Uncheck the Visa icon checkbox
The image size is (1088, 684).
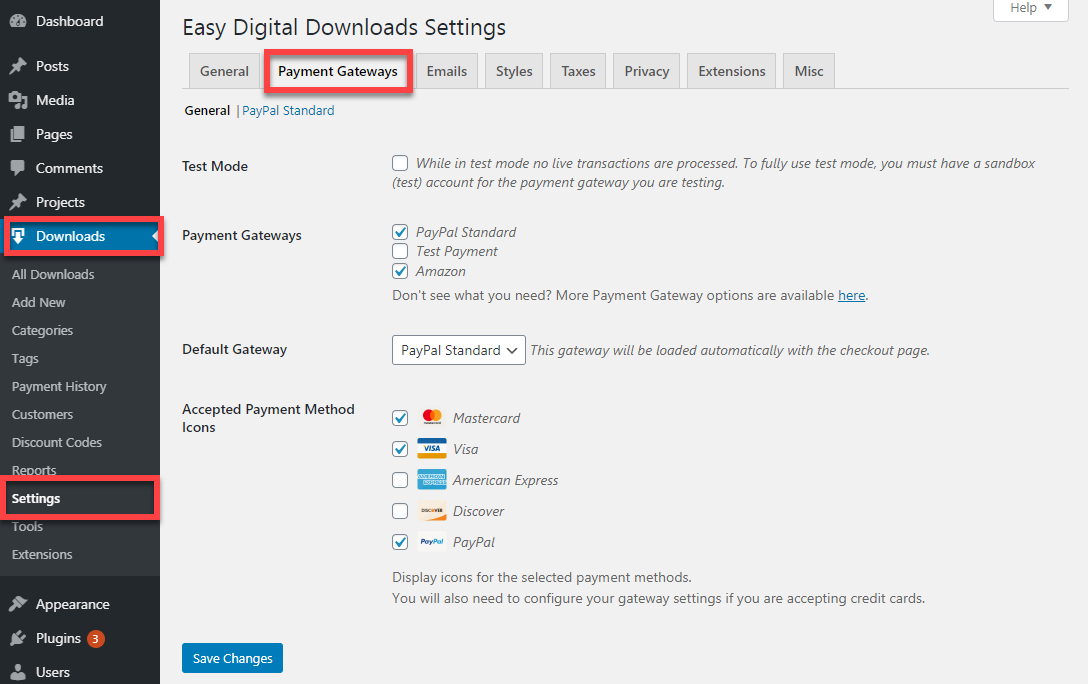[400, 449]
